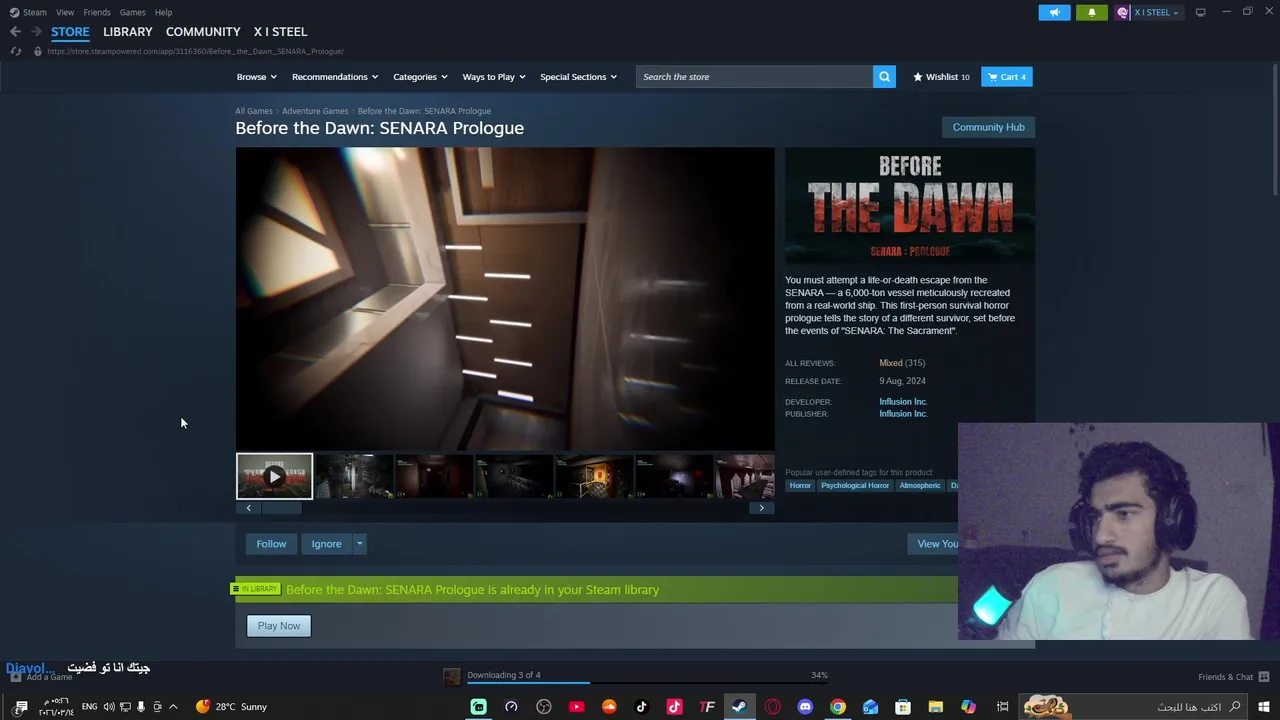Open the green notifications bell
Screen dimensions: 1280x720
(1091, 12)
